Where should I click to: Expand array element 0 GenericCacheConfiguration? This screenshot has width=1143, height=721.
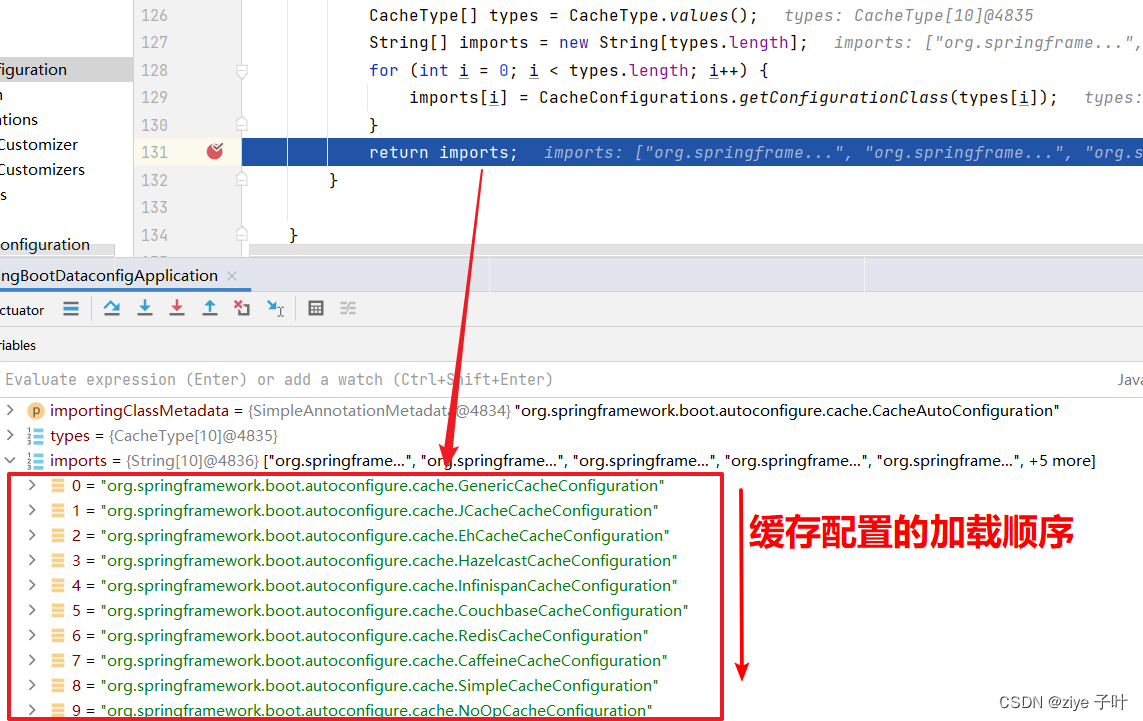click(32, 485)
